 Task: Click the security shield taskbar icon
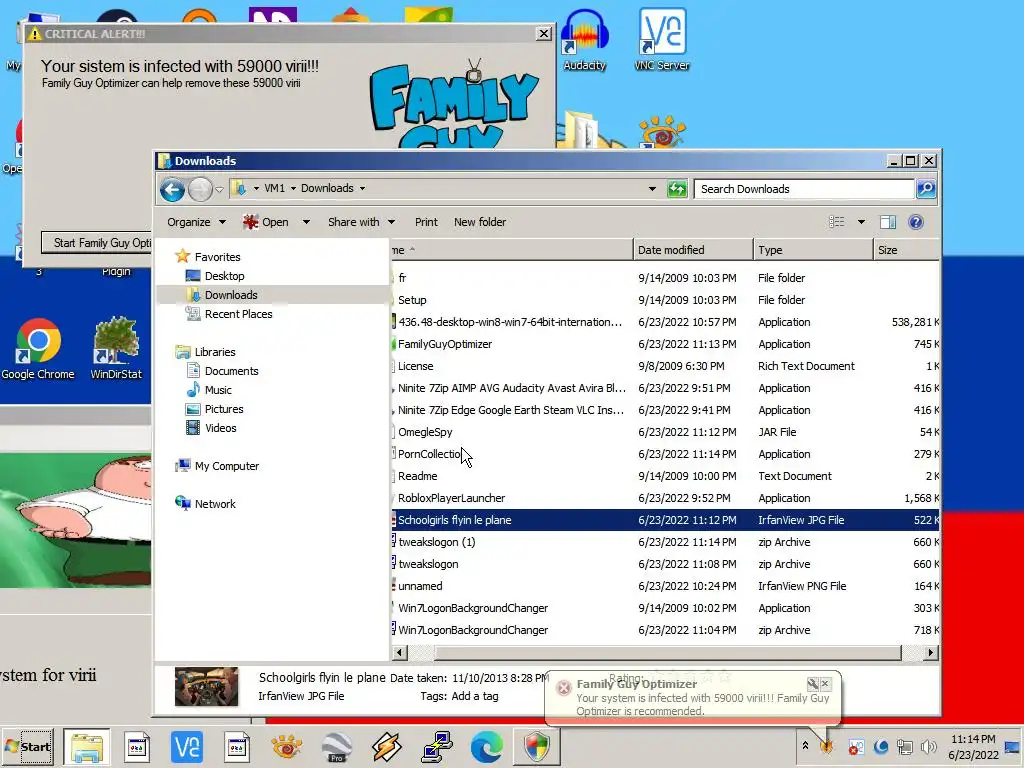537,747
